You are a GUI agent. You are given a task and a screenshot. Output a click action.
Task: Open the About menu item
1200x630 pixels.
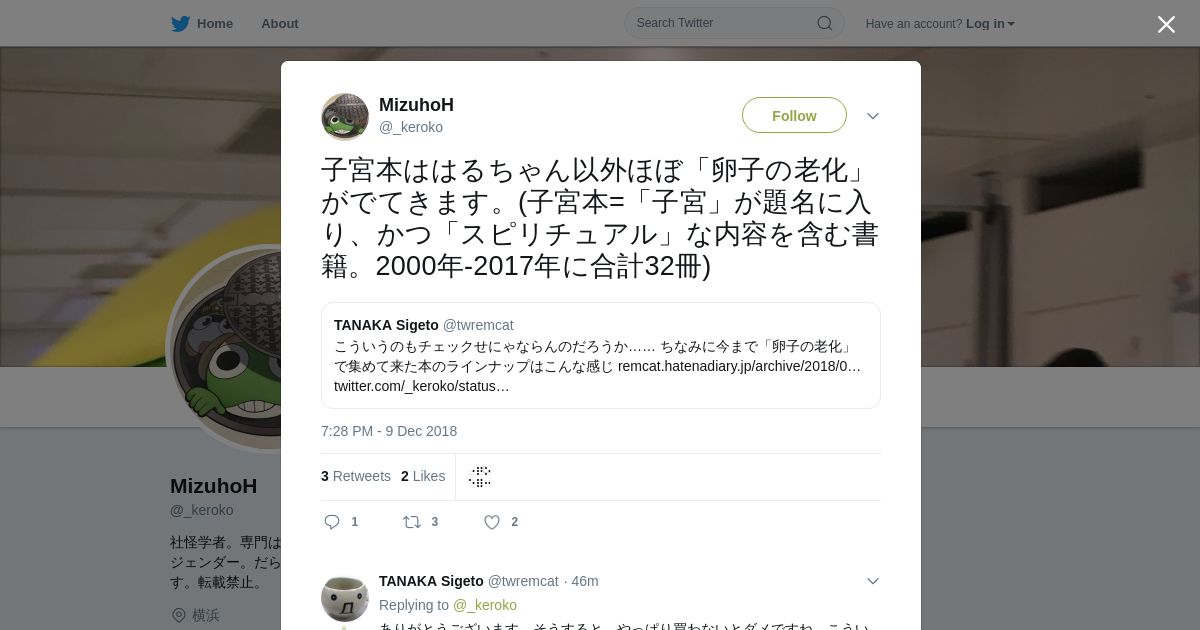280,23
